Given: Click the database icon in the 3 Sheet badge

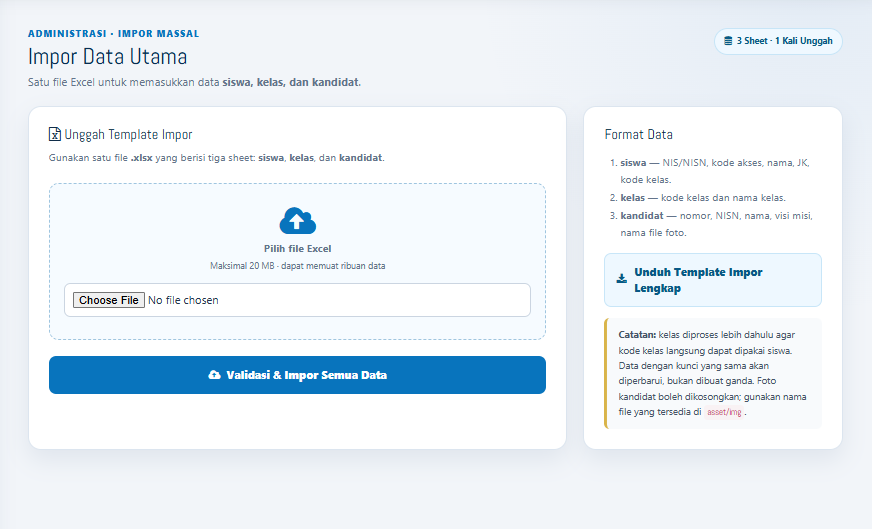Looking at the screenshot, I should click(x=728, y=41).
